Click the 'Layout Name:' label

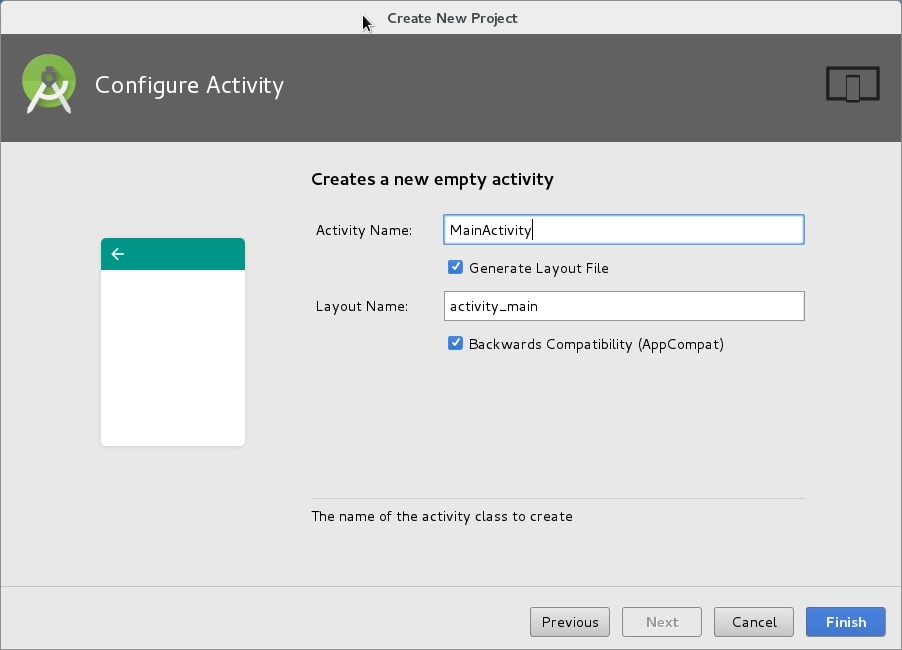tap(362, 307)
